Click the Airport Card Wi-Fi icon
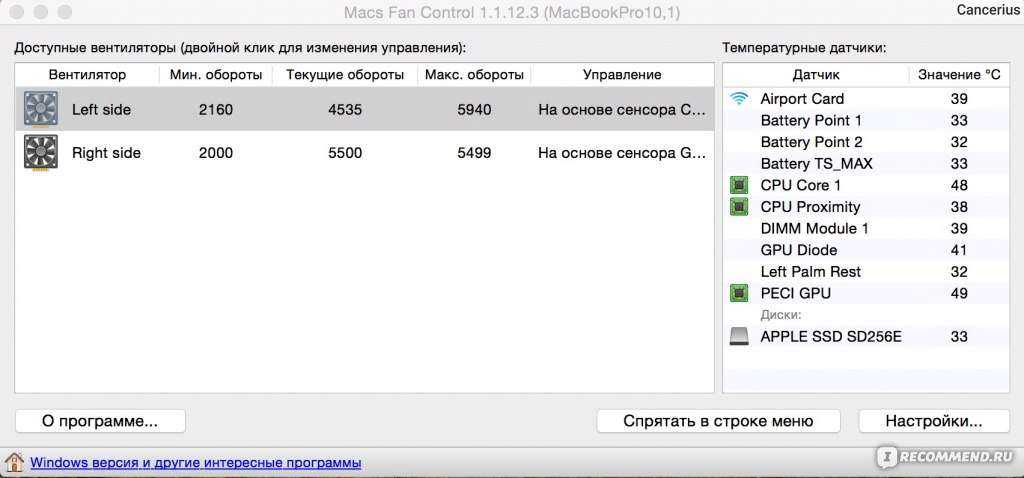 (x=739, y=99)
